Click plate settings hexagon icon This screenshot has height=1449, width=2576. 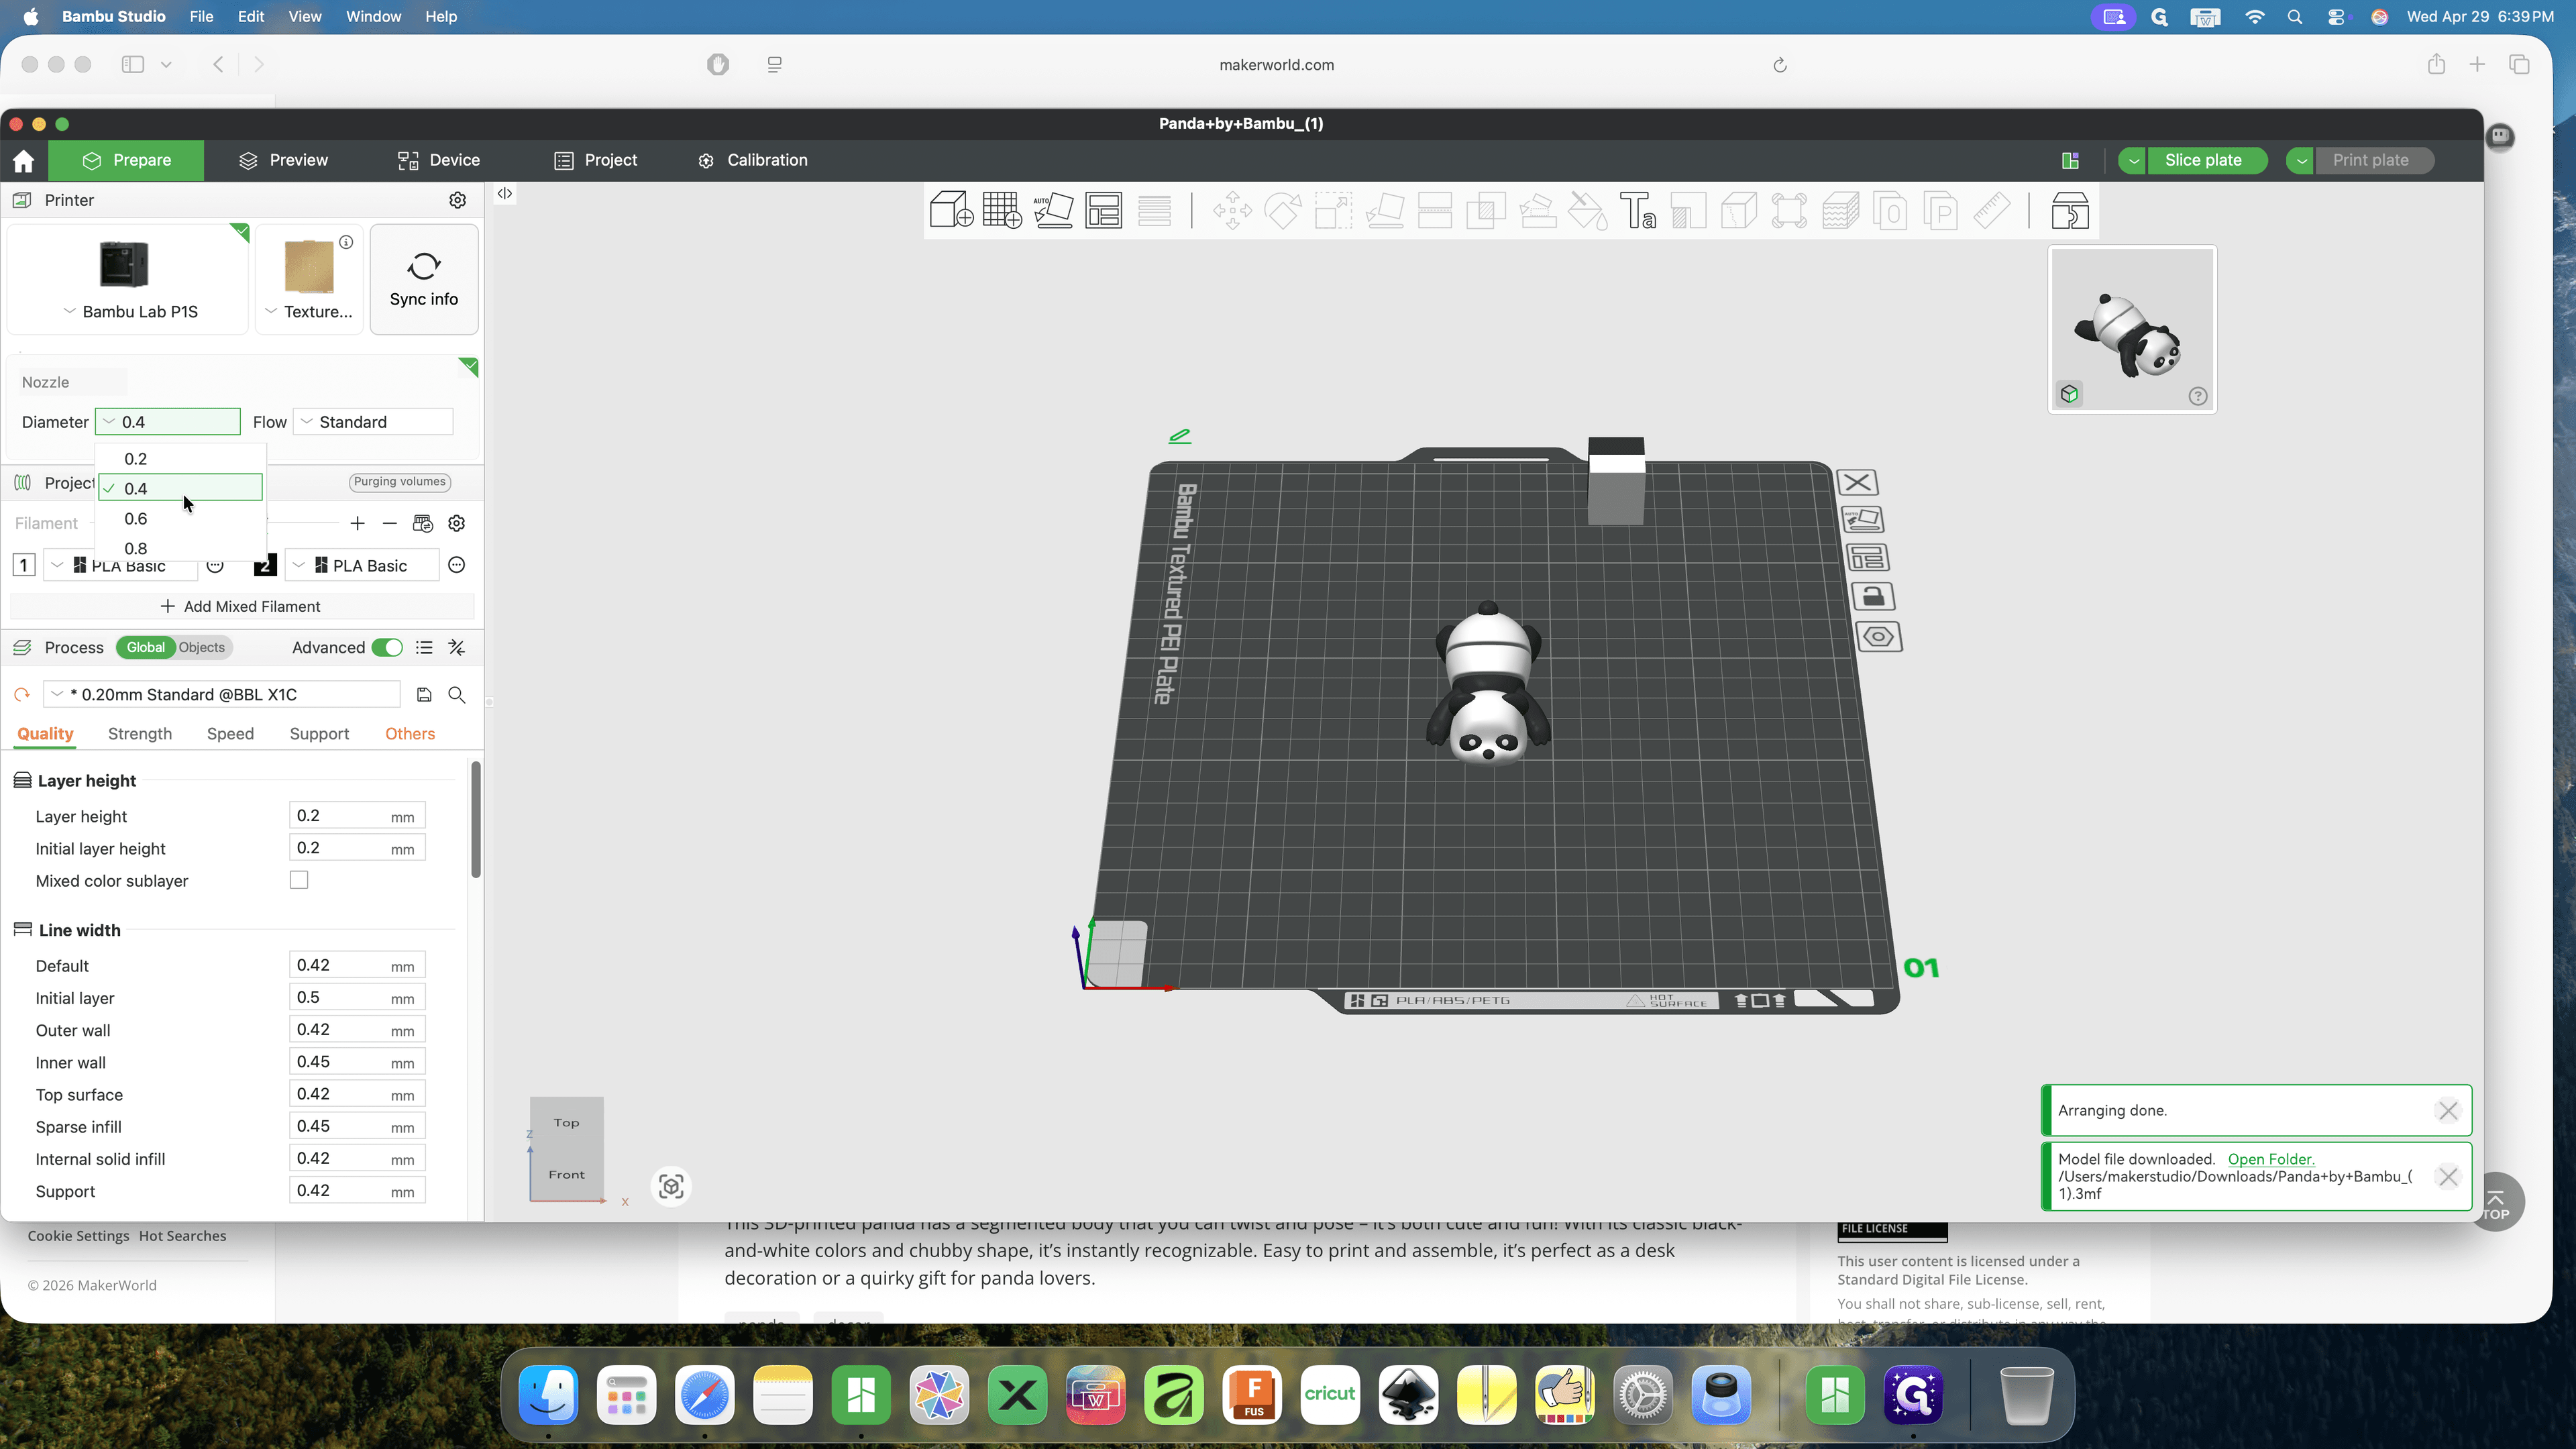point(1879,637)
